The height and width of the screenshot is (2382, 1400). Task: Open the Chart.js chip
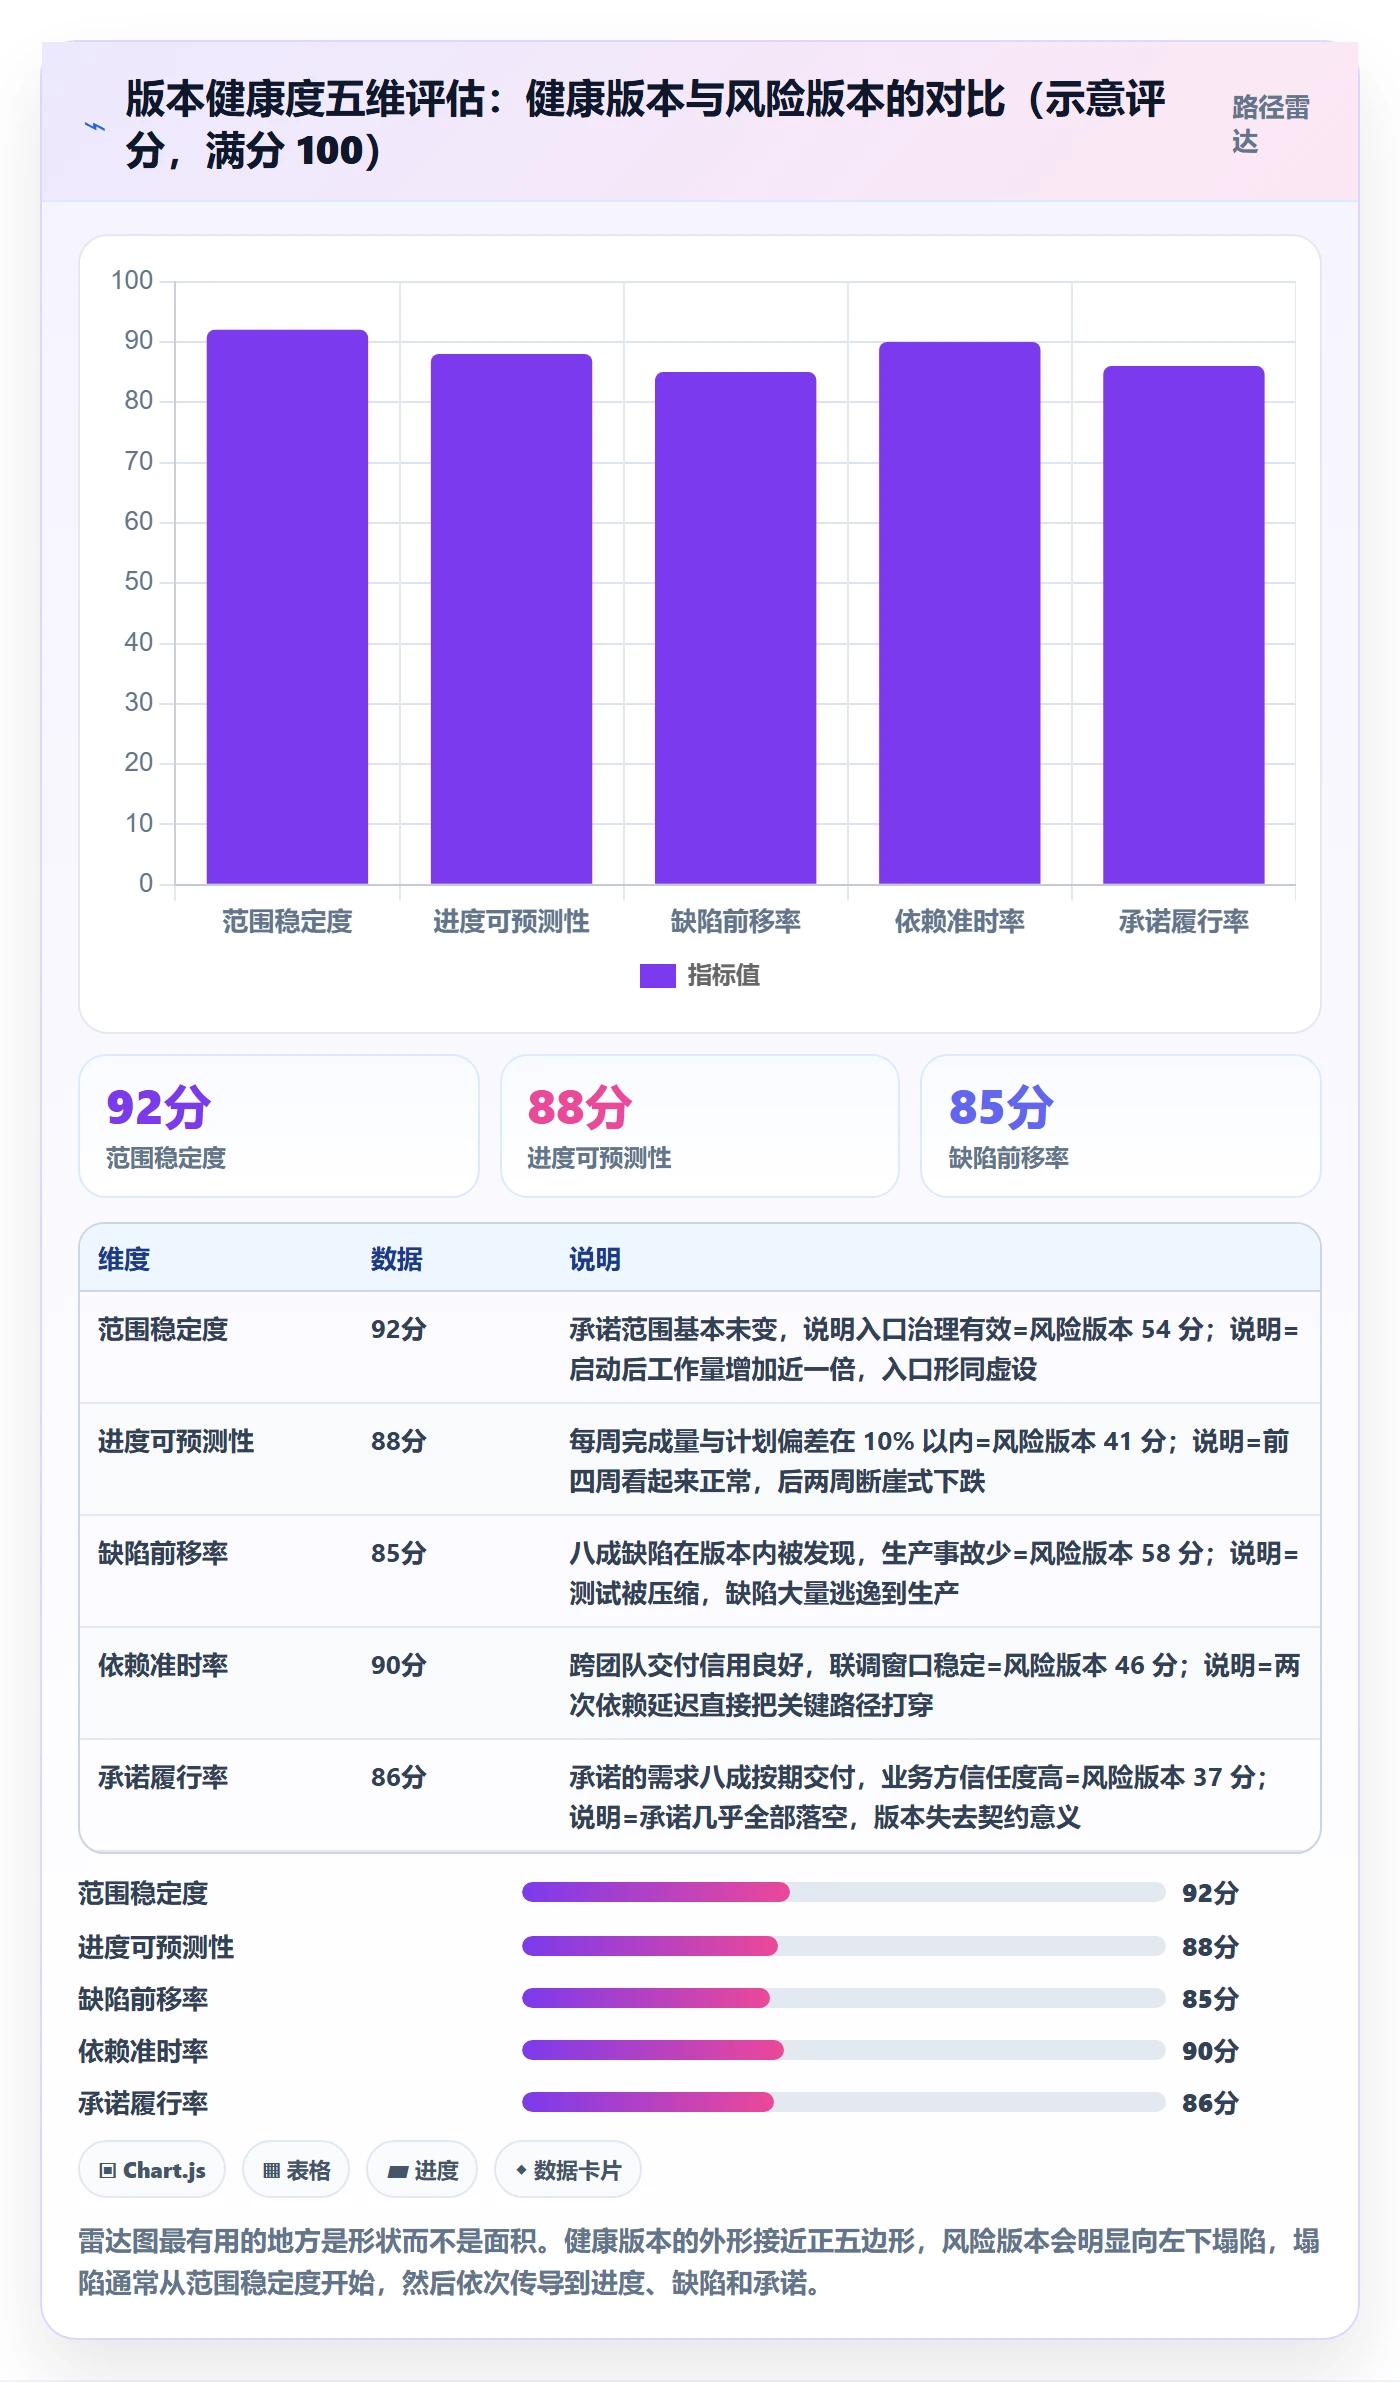click(x=152, y=2170)
